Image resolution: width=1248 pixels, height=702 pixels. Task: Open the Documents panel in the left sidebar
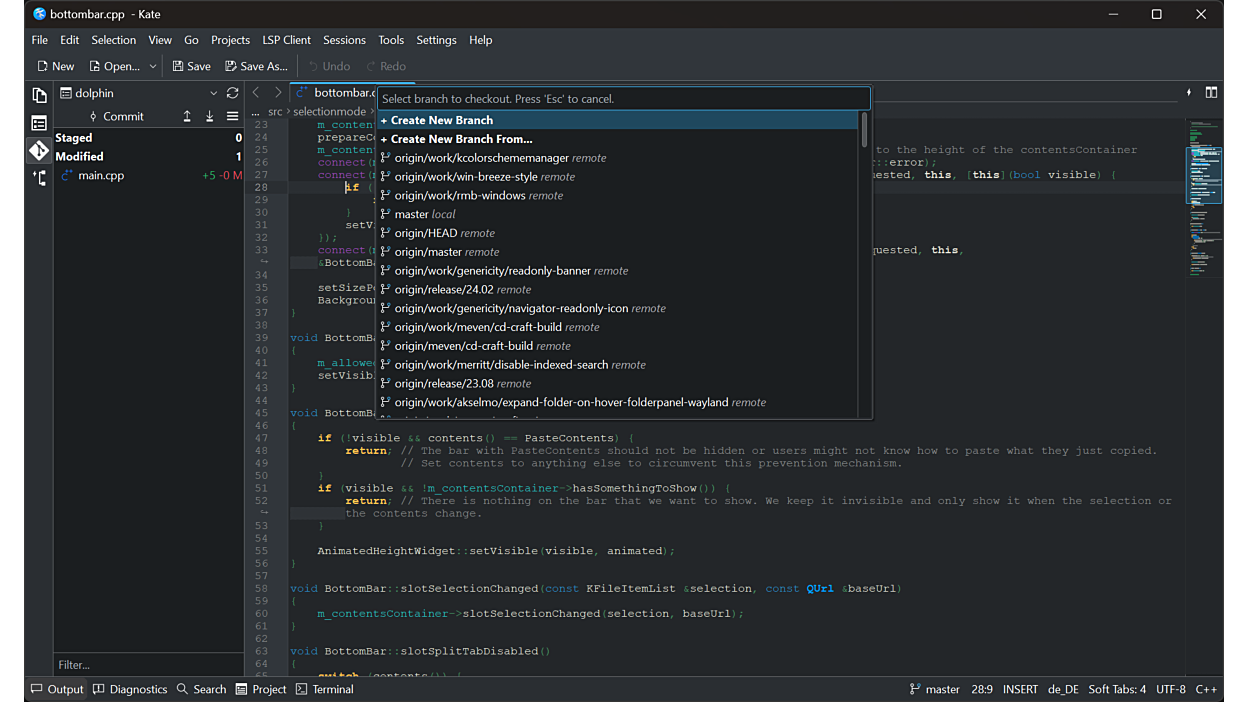(39, 96)
